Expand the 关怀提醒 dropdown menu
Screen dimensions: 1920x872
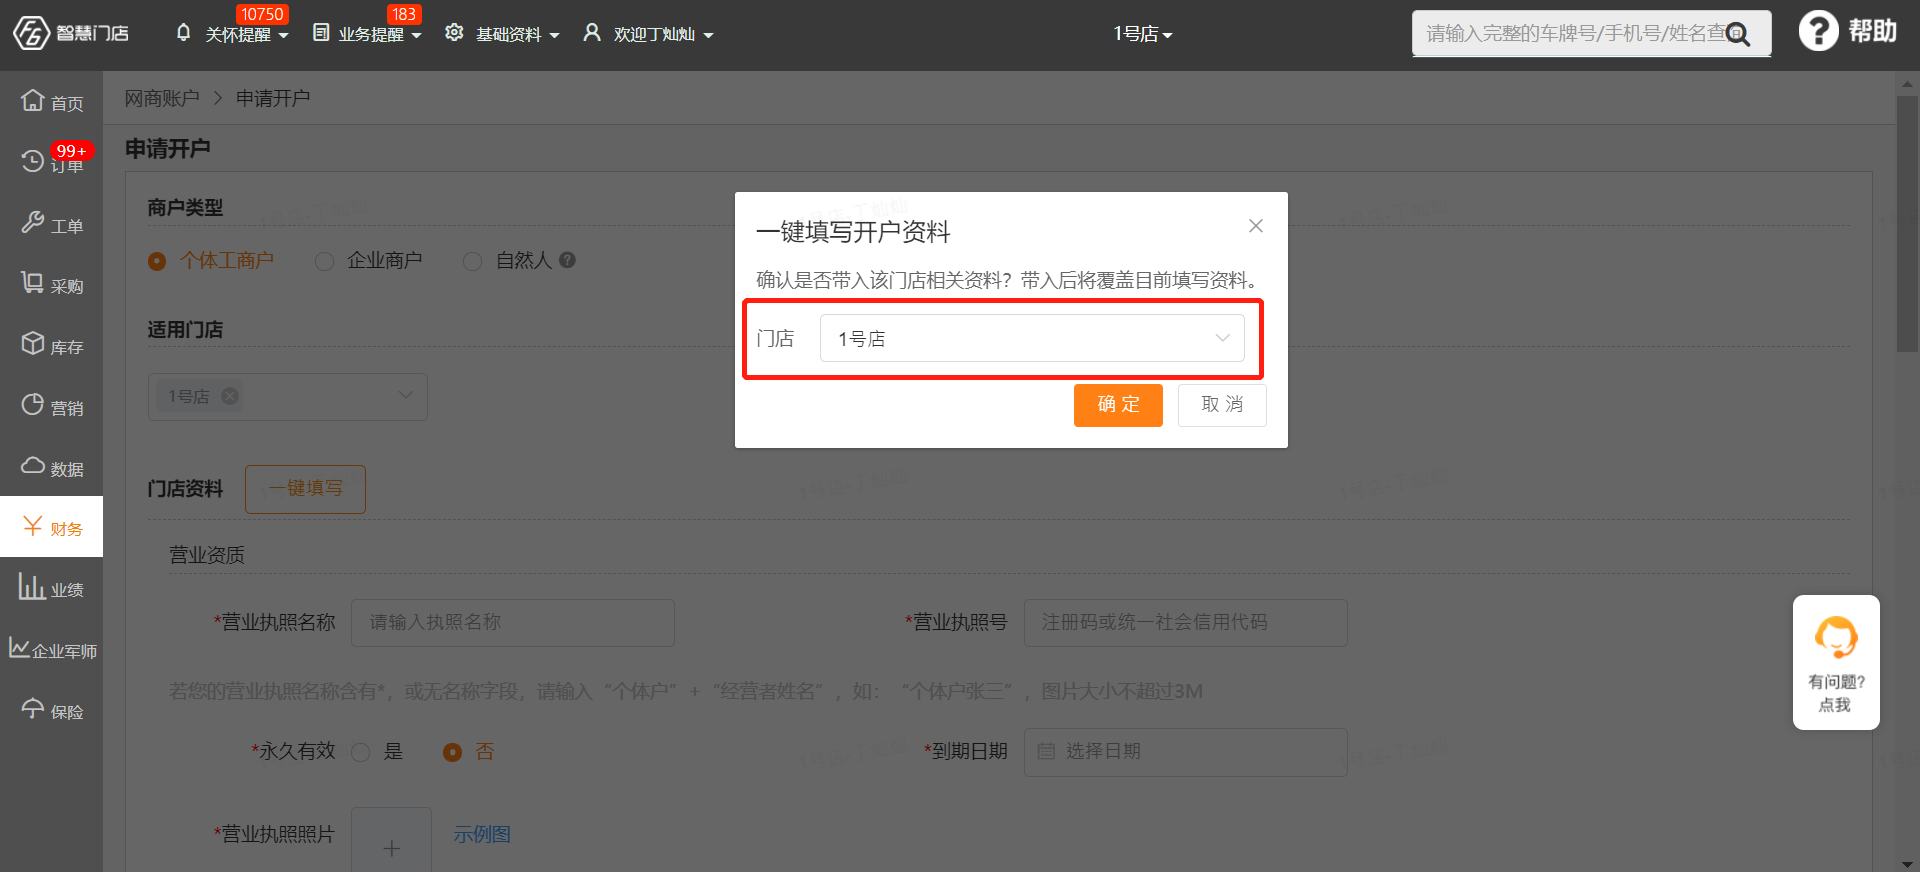[283, 35]
